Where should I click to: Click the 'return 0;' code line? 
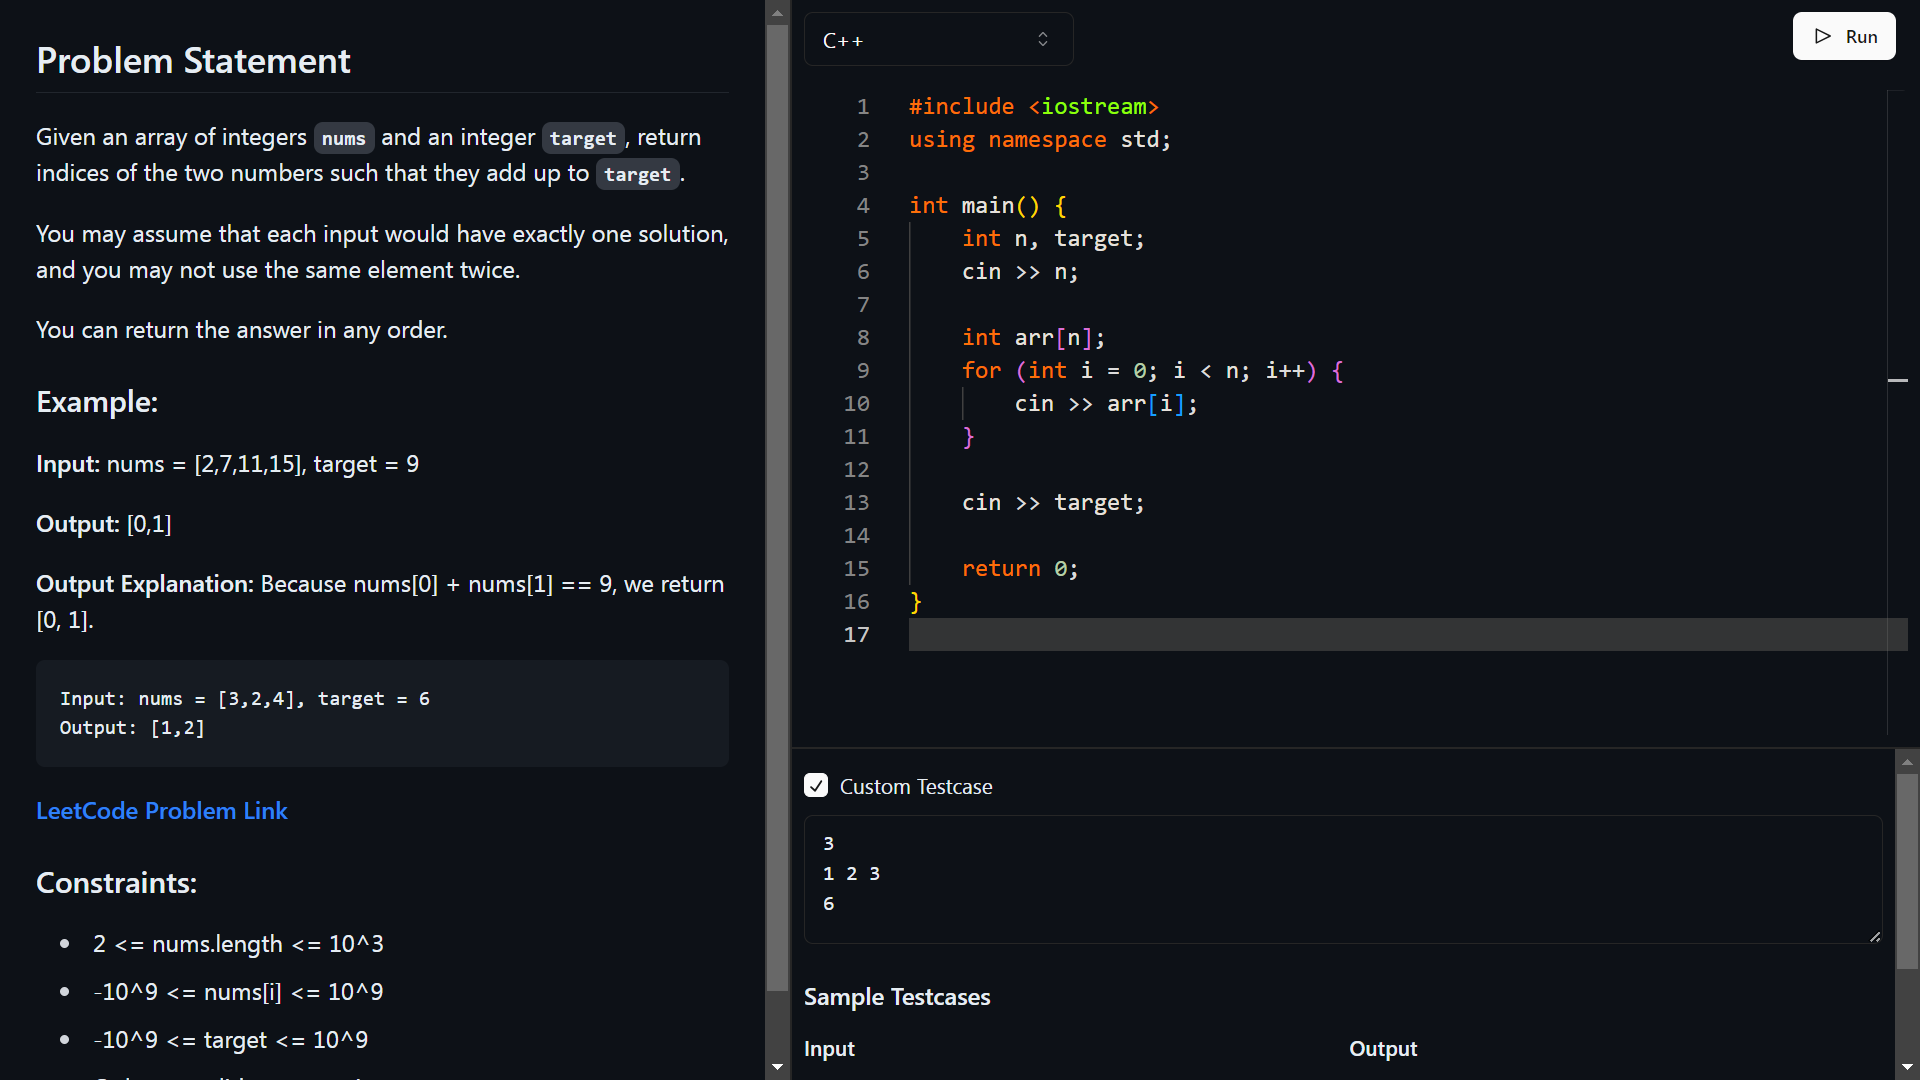pyautogui.click(x=1020, y=569)
